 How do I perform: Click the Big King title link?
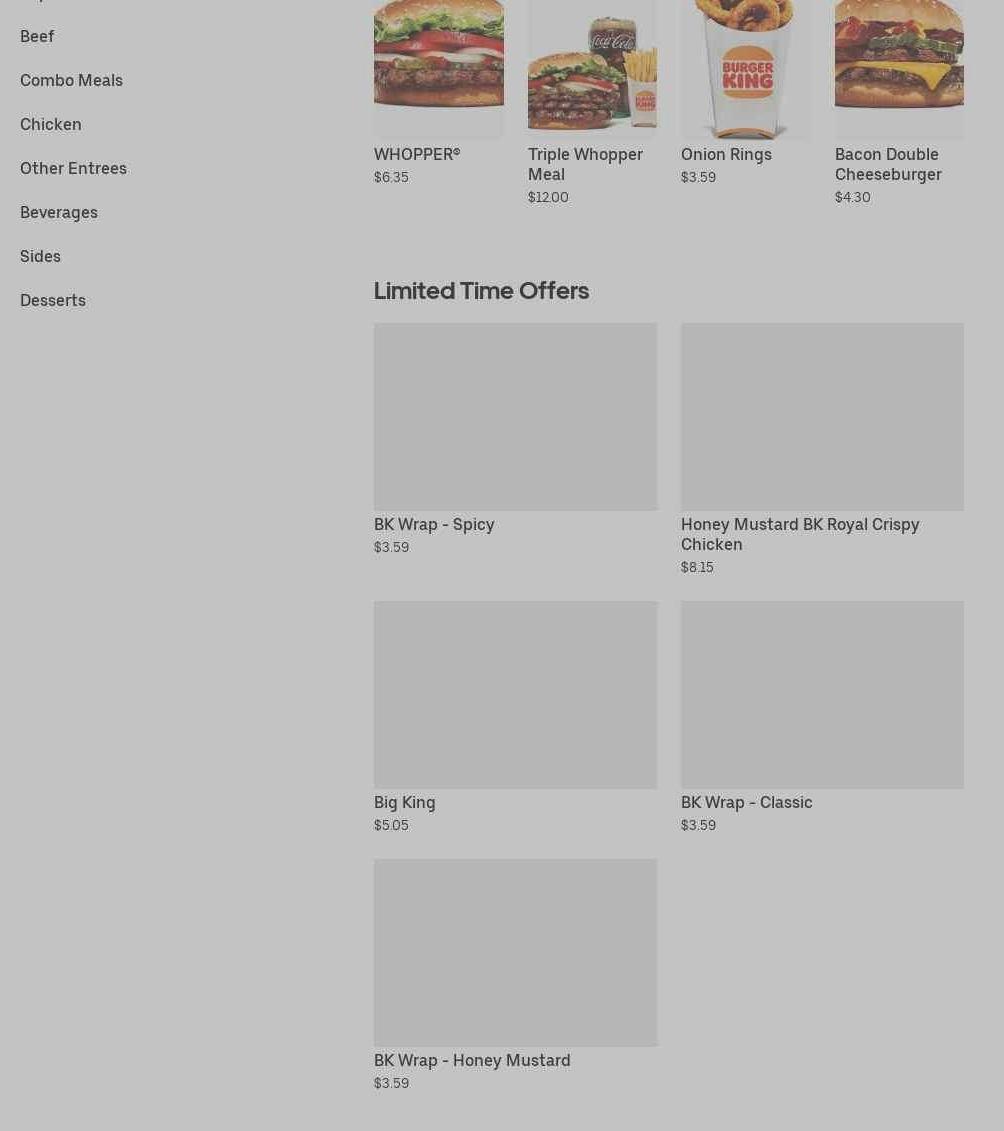tap(405, 803)
